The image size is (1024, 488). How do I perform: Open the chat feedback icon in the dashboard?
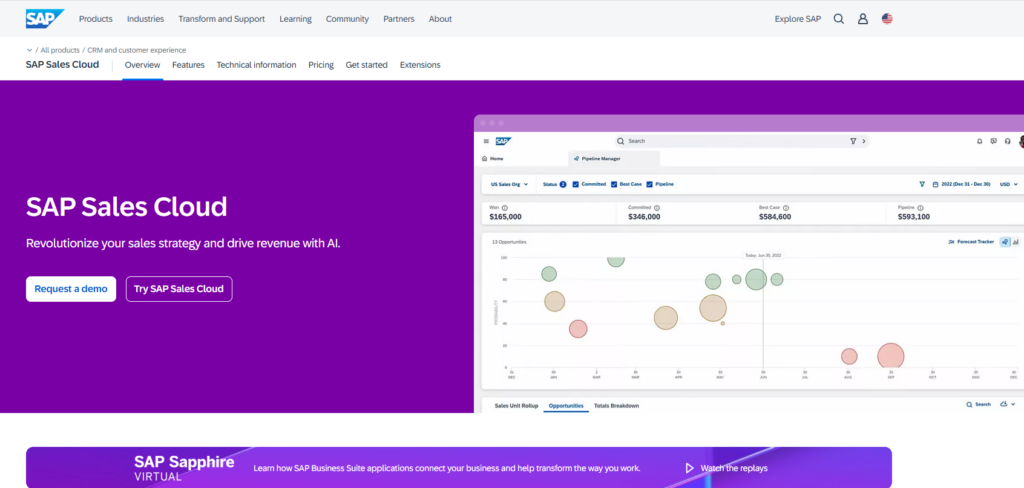coord(994,141)
